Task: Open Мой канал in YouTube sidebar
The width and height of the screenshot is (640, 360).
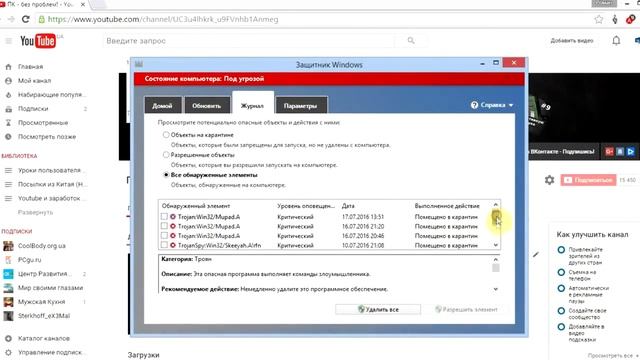Action: (34, 81)
